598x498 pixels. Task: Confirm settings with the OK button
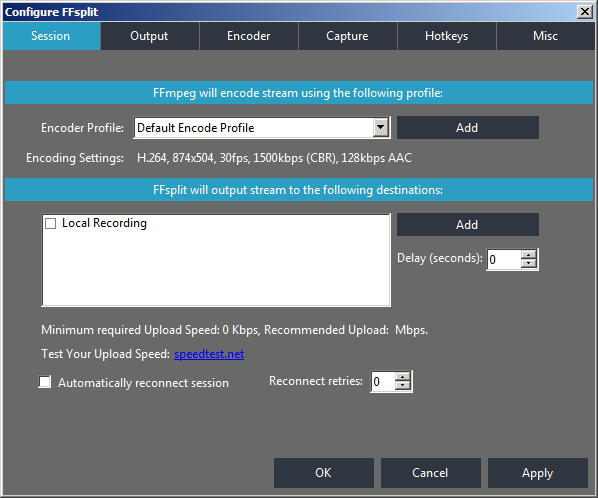pos(323,473)
